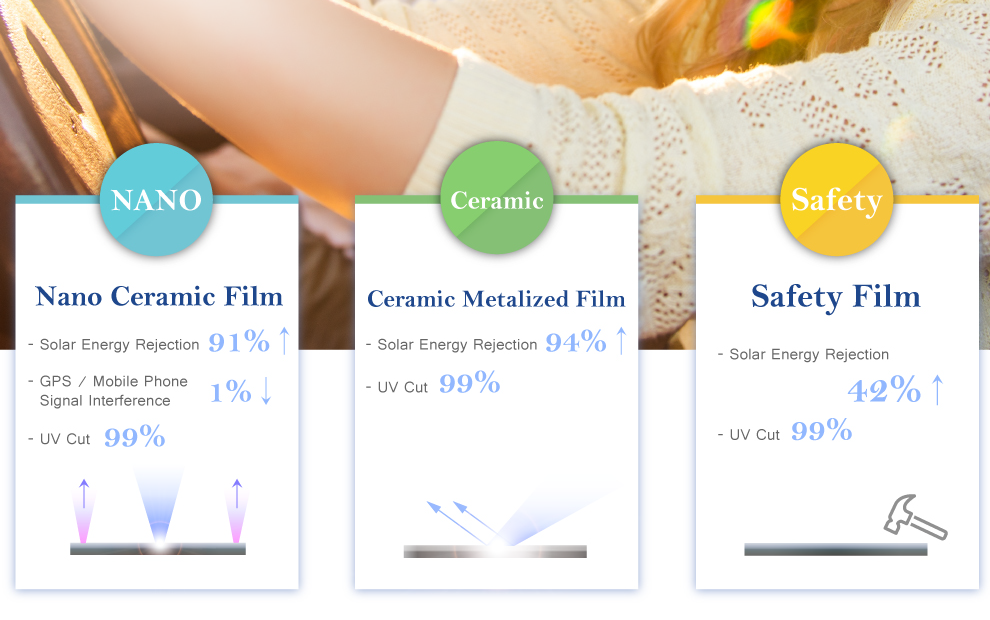Viewport: 990px width, 620px height.
Task: Select the Ceramic Metalized Film heading
Action: pyautogui.click(x=496, y=299)
